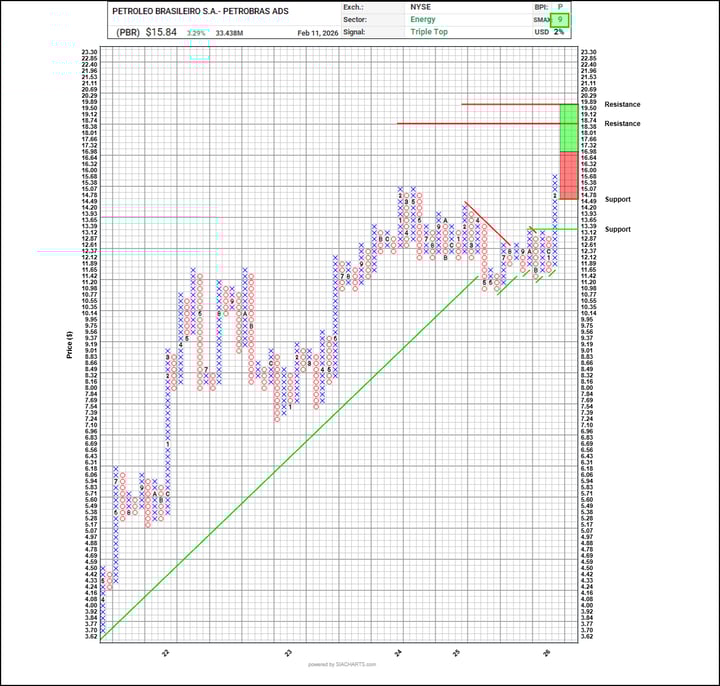Click the BPI value P

pos(560,7)
